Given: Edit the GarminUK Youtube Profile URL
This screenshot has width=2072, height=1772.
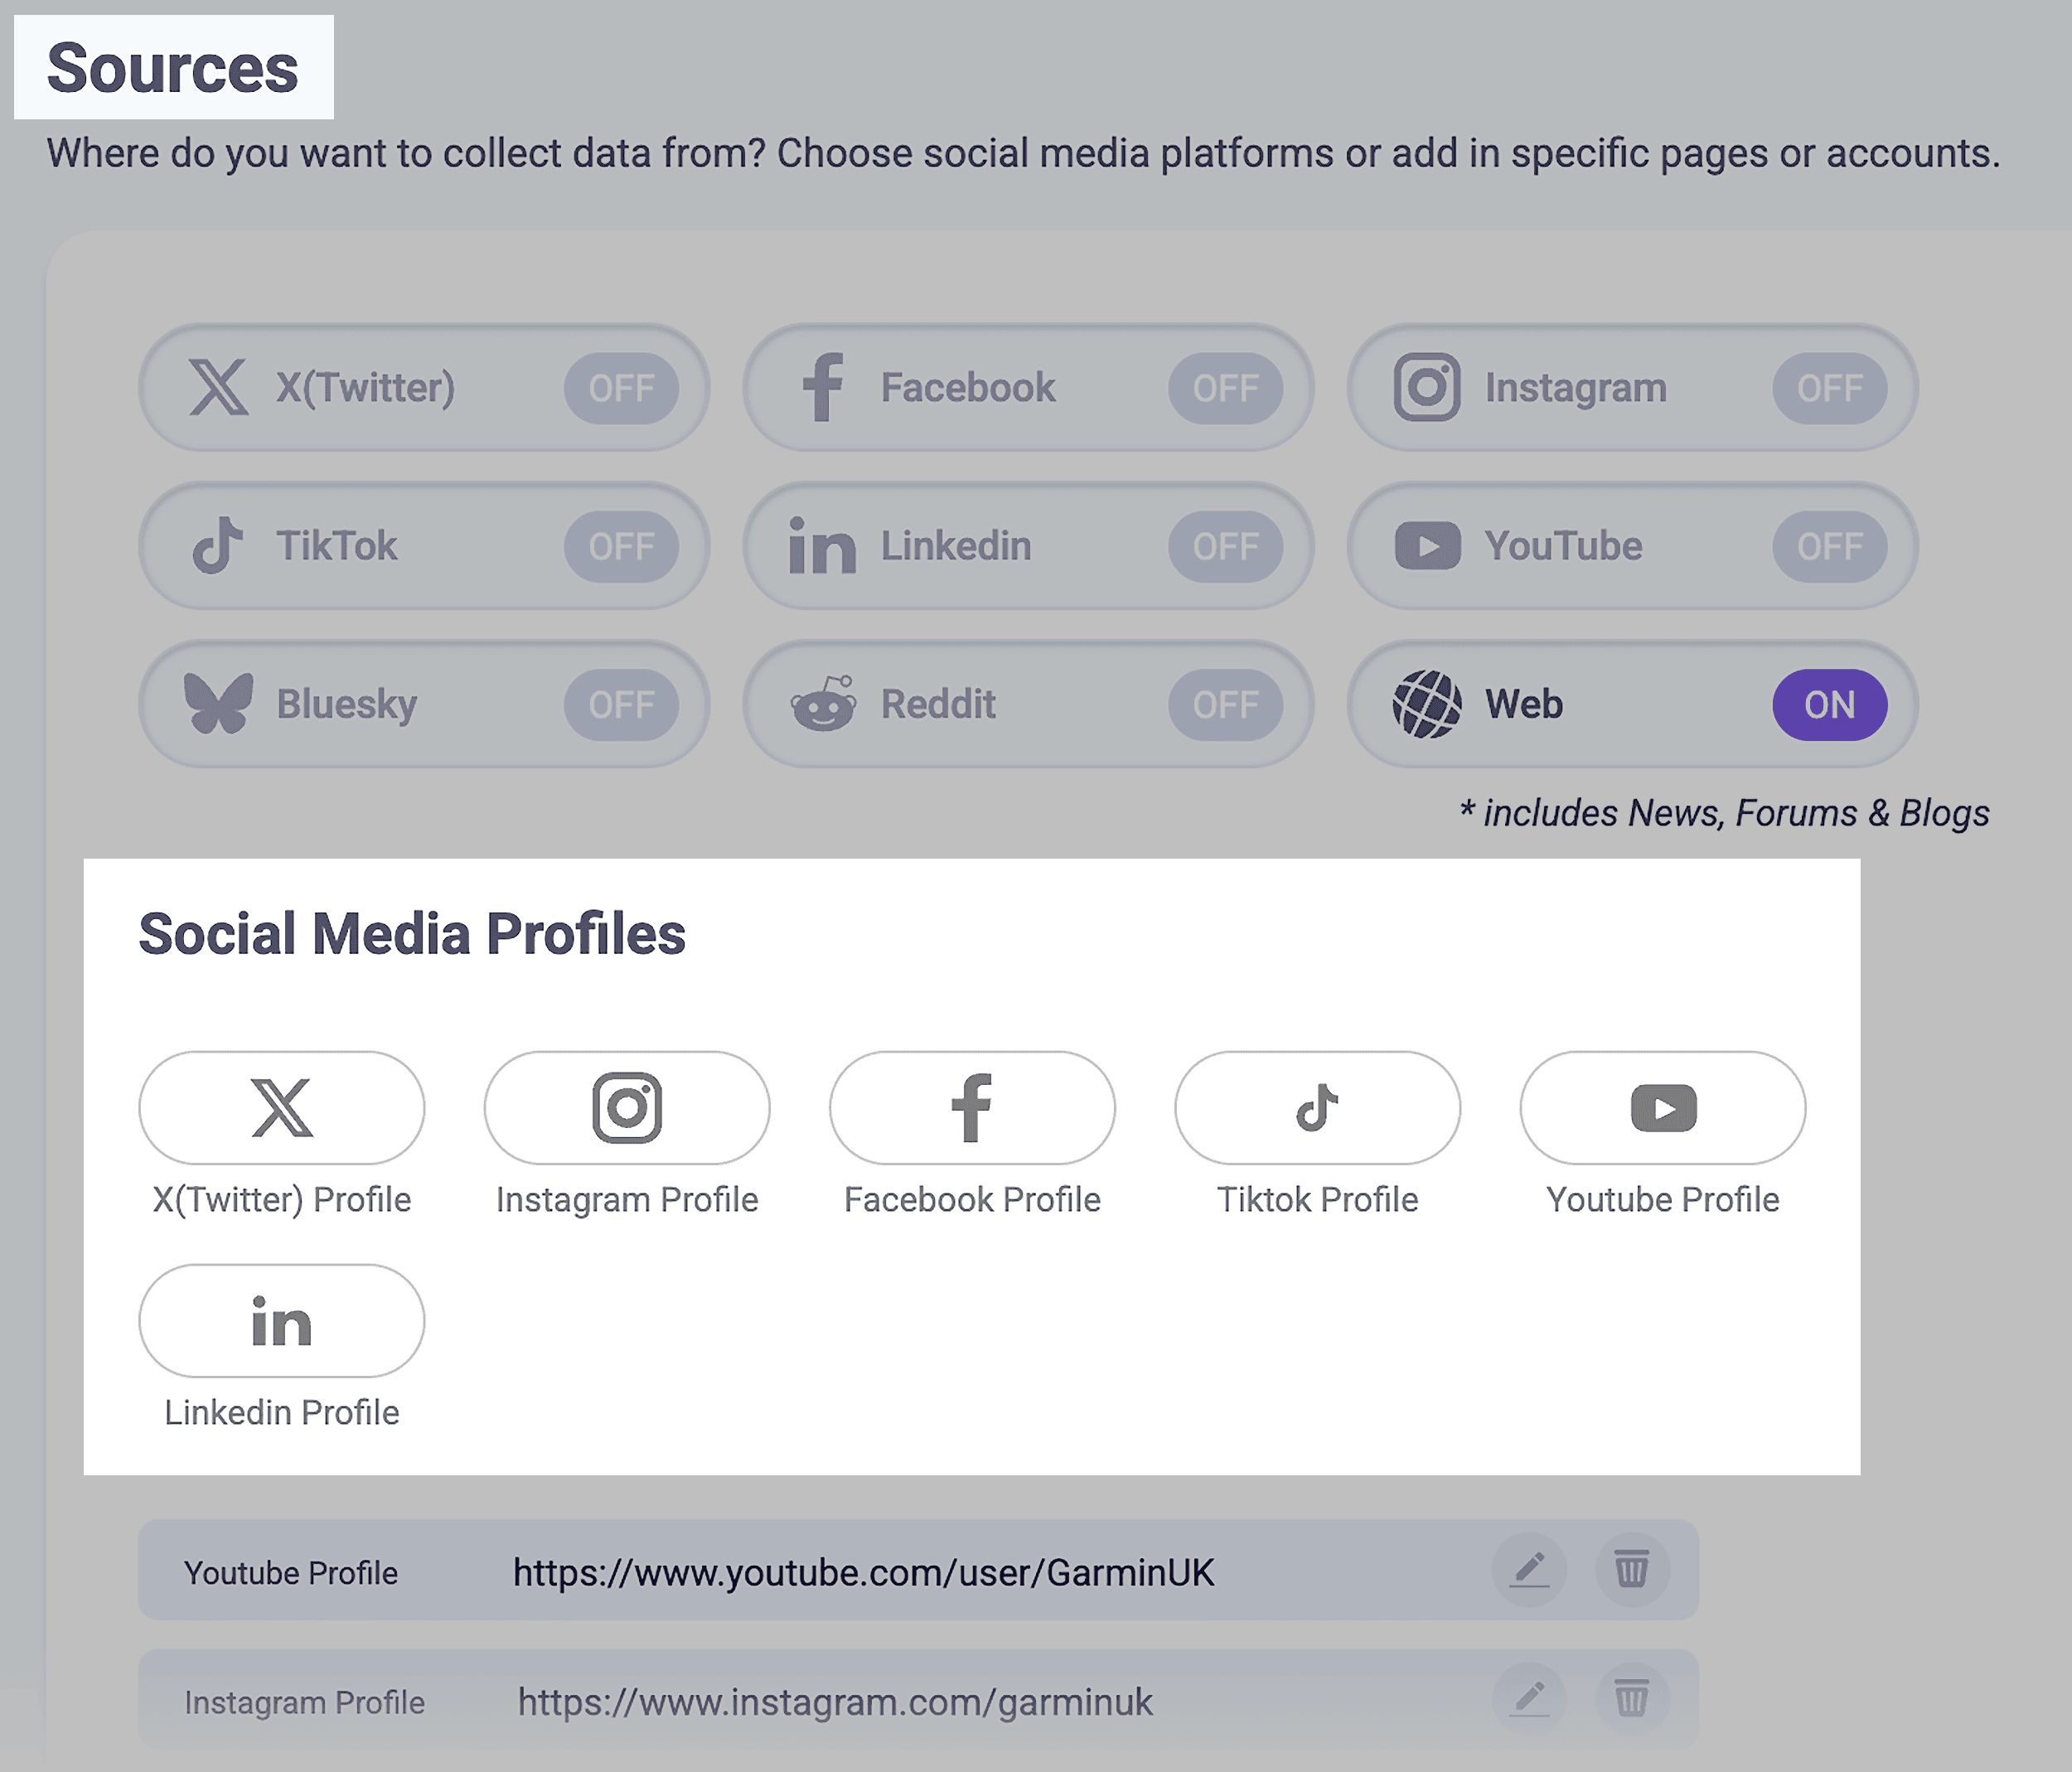Looking at the screenshot, I should (1529, 1570).
